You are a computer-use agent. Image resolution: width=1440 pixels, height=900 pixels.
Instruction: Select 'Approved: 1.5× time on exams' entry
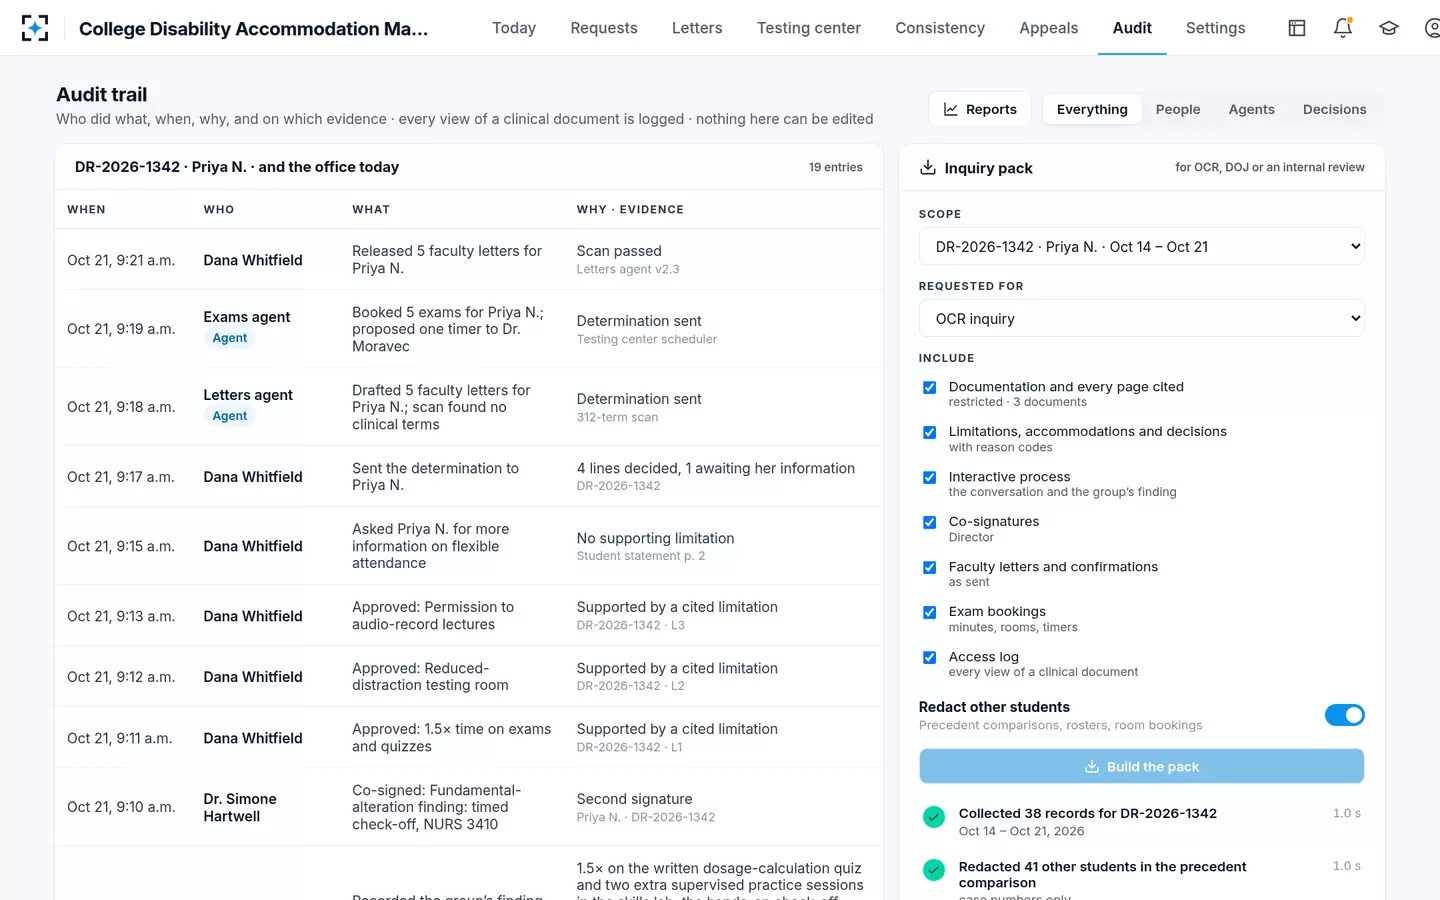click(x=469, y=738)
